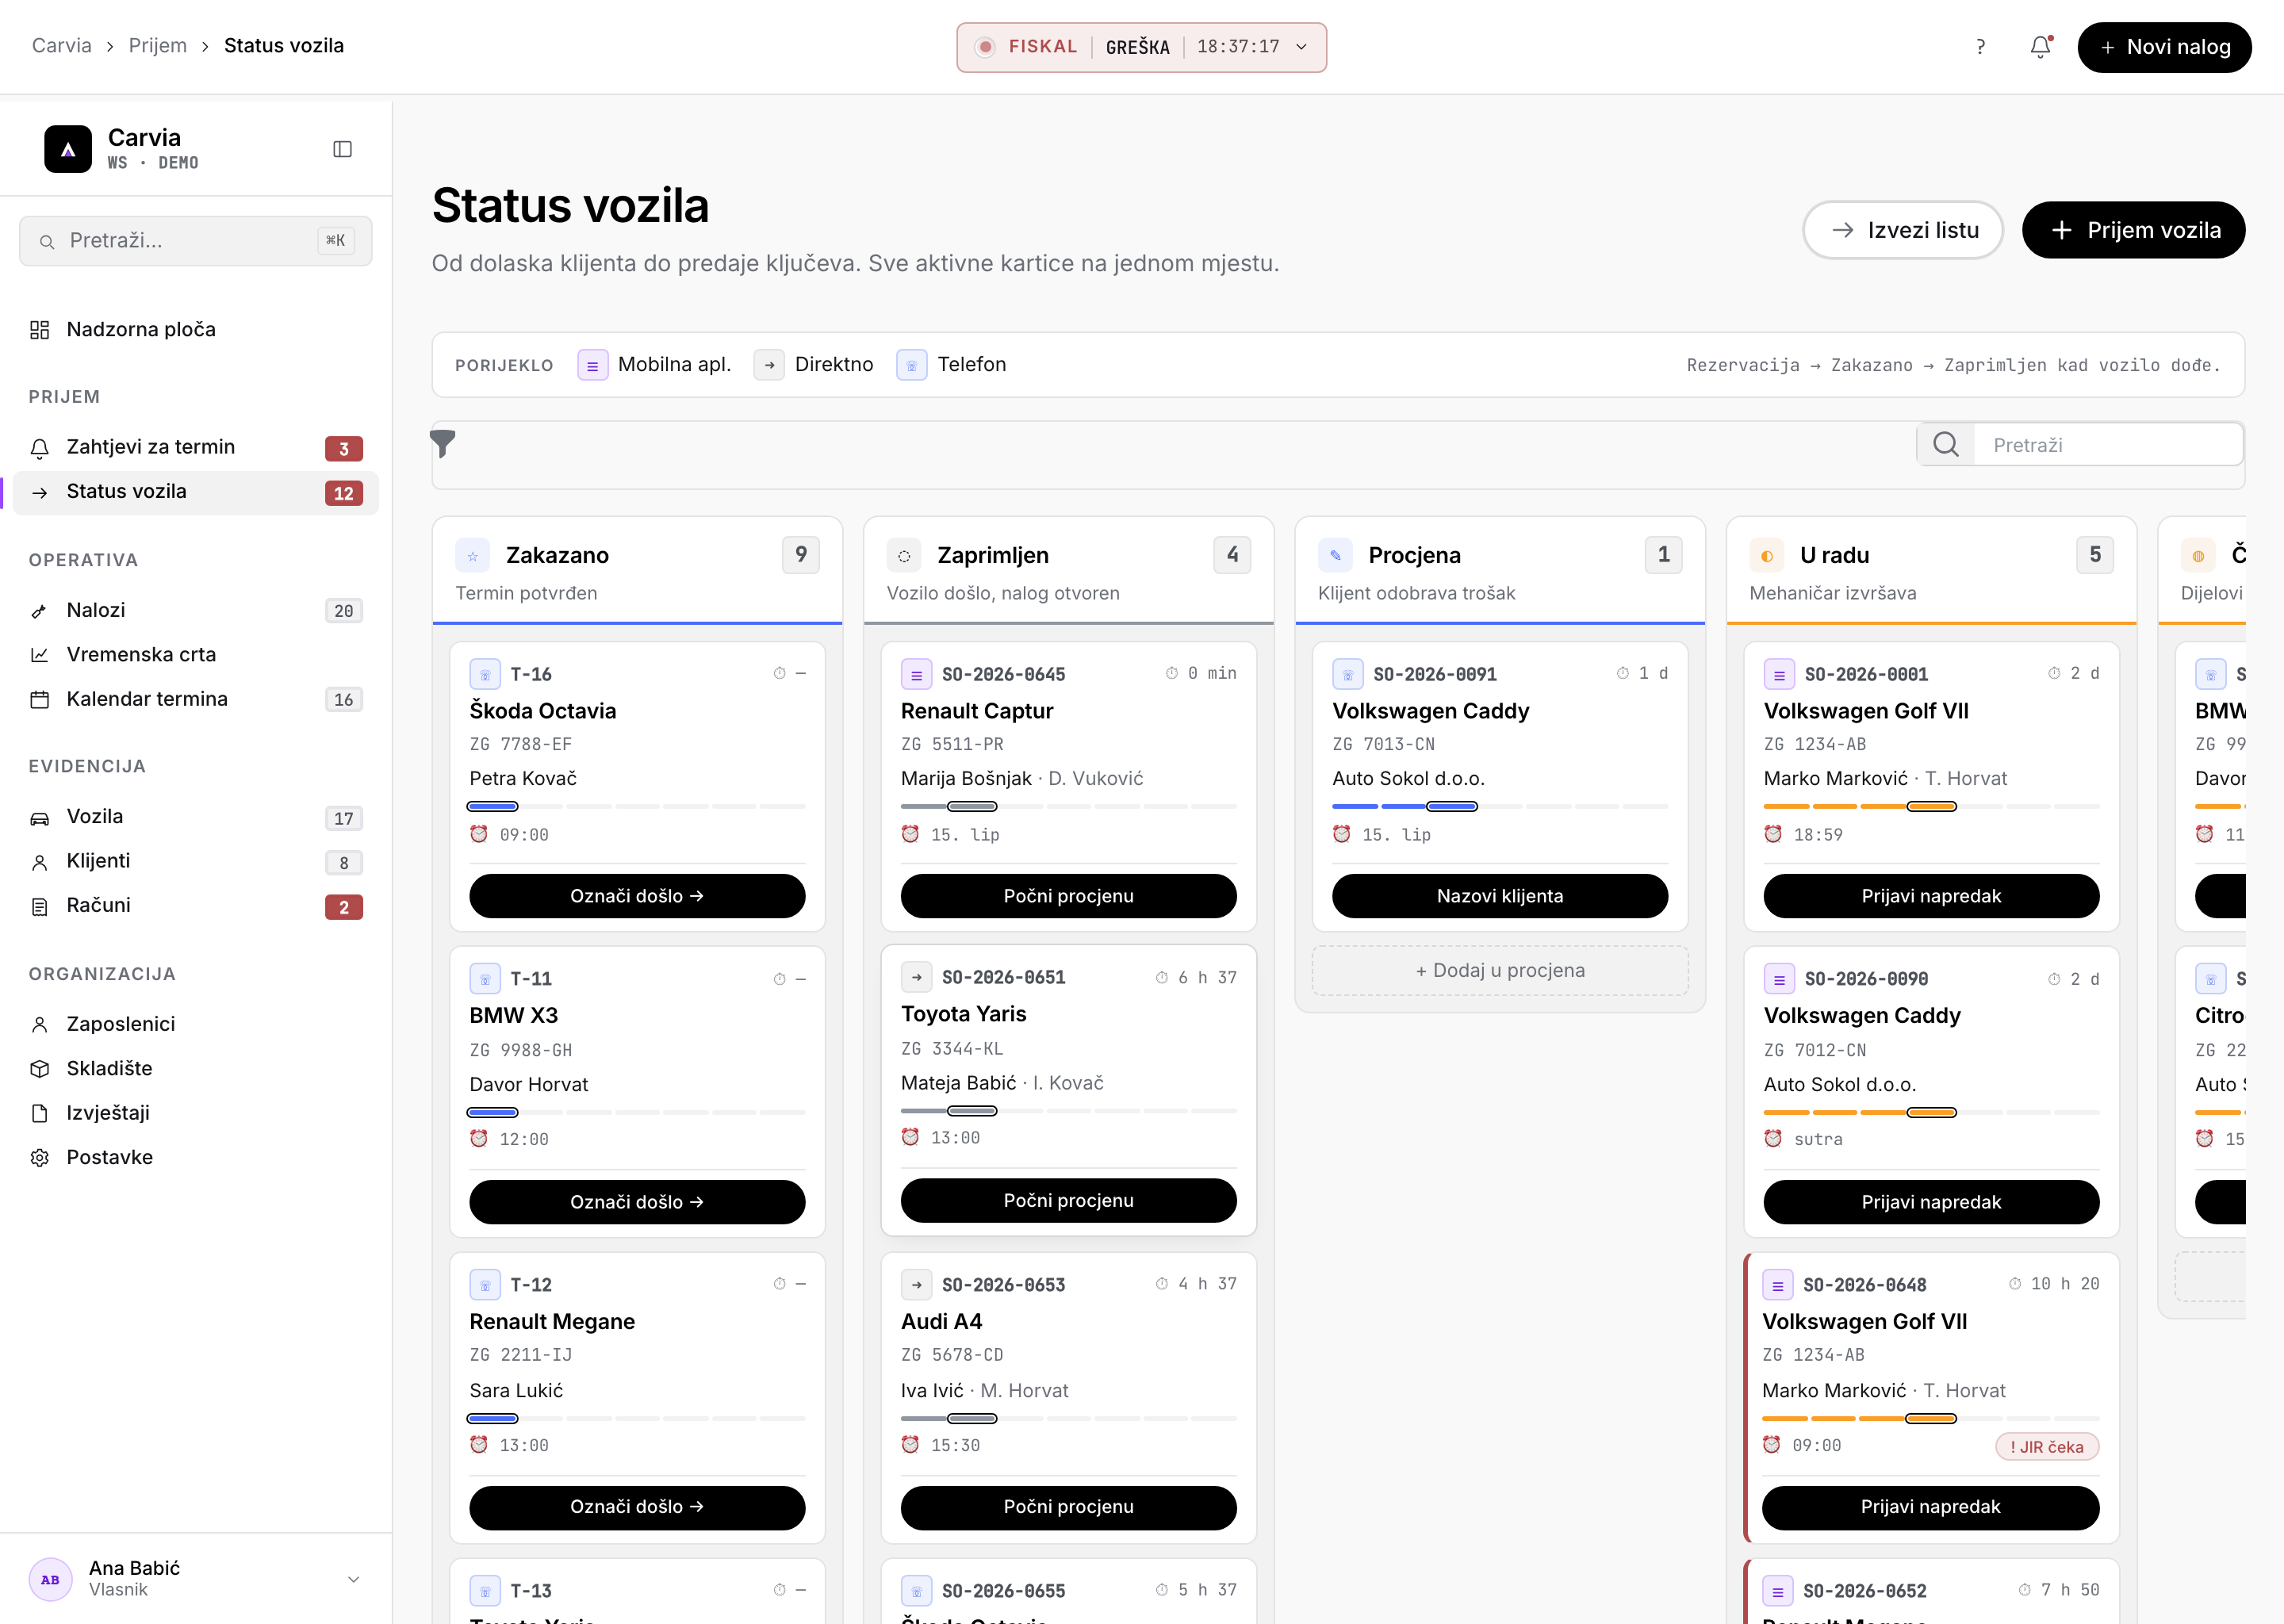Click Označi došlo on BMW X3 card
The width and height of the screenshot is (2284, 1624).
pos(637,1202)
